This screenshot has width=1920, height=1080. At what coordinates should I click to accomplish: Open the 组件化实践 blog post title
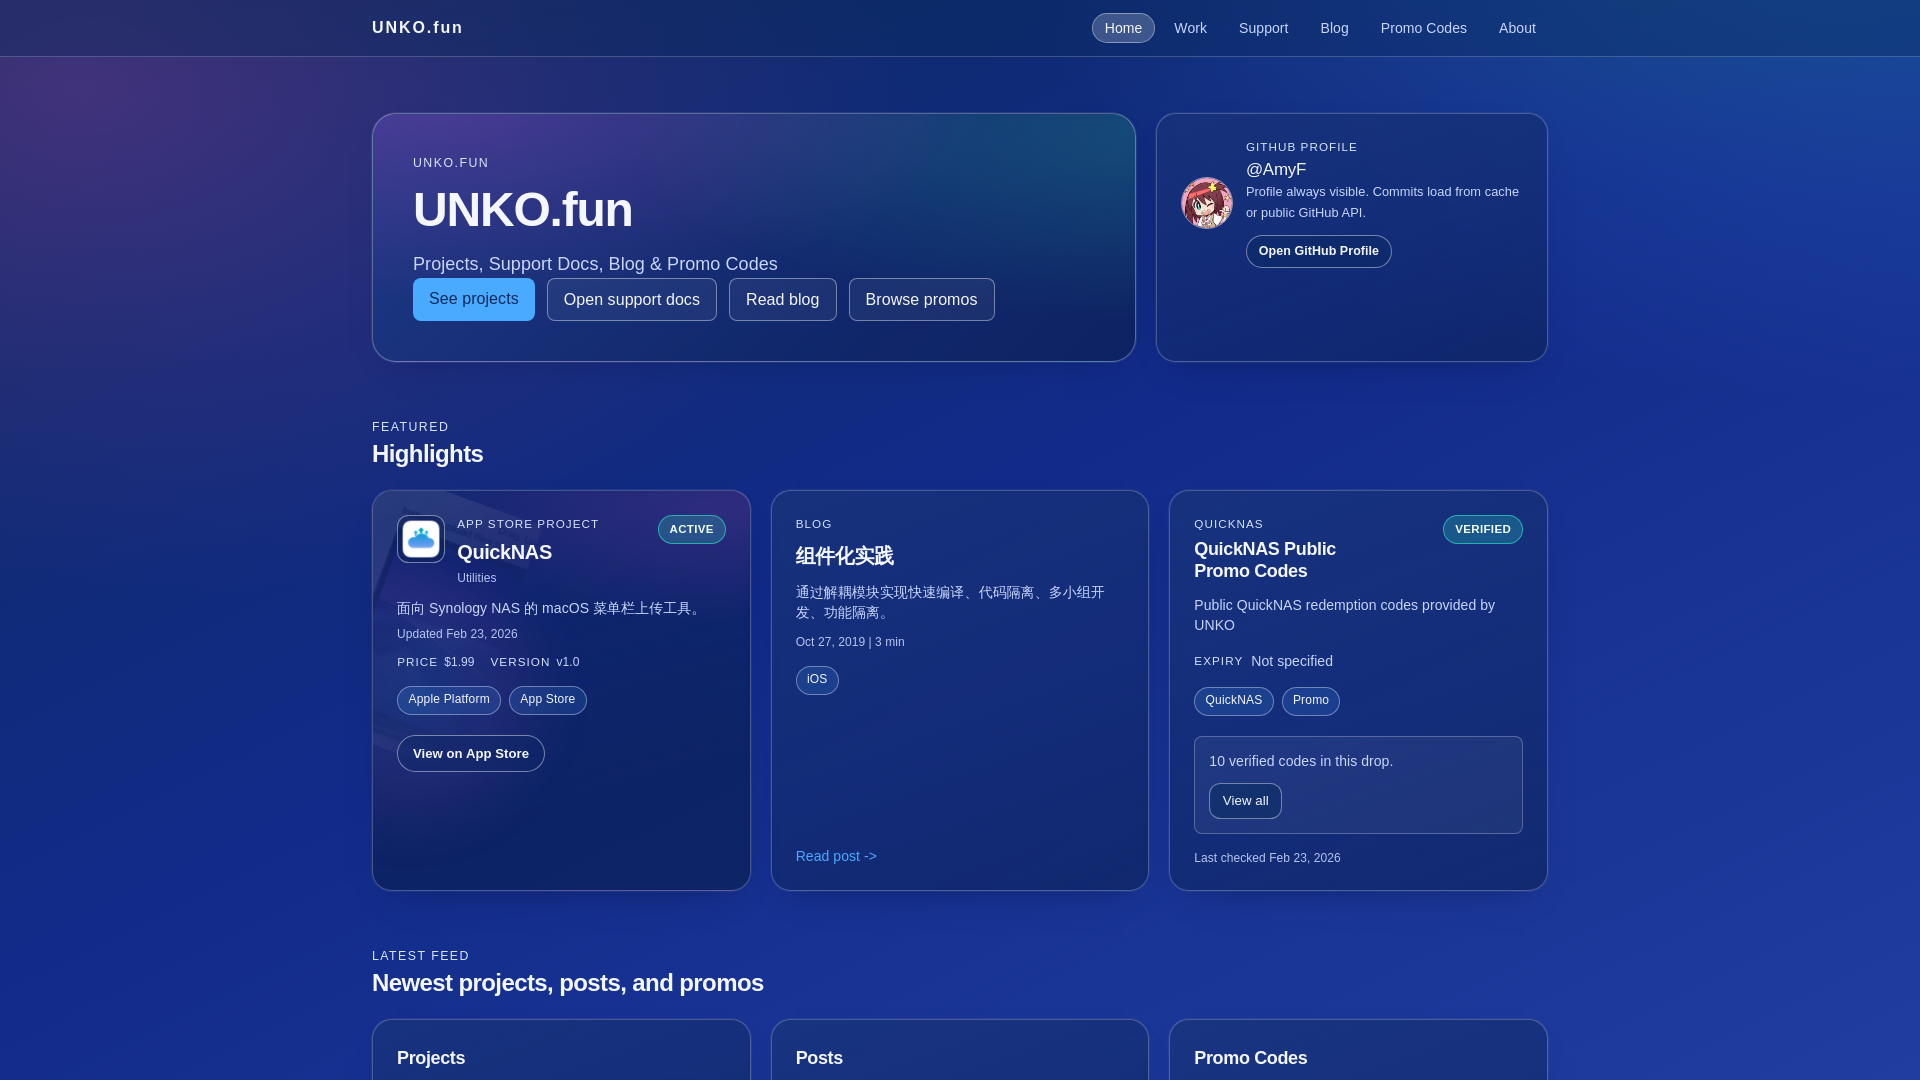pyautogui.click(x=845, y=556)
